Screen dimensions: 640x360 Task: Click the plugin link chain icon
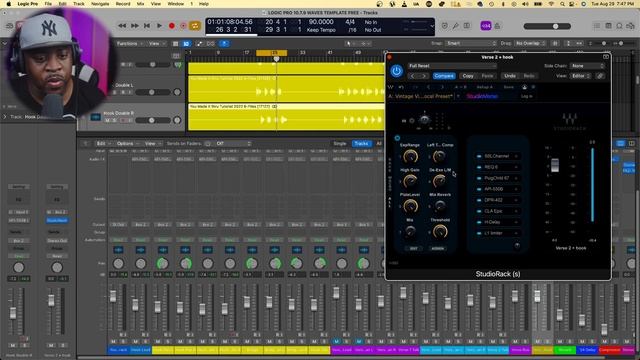(x=600, y=76)
